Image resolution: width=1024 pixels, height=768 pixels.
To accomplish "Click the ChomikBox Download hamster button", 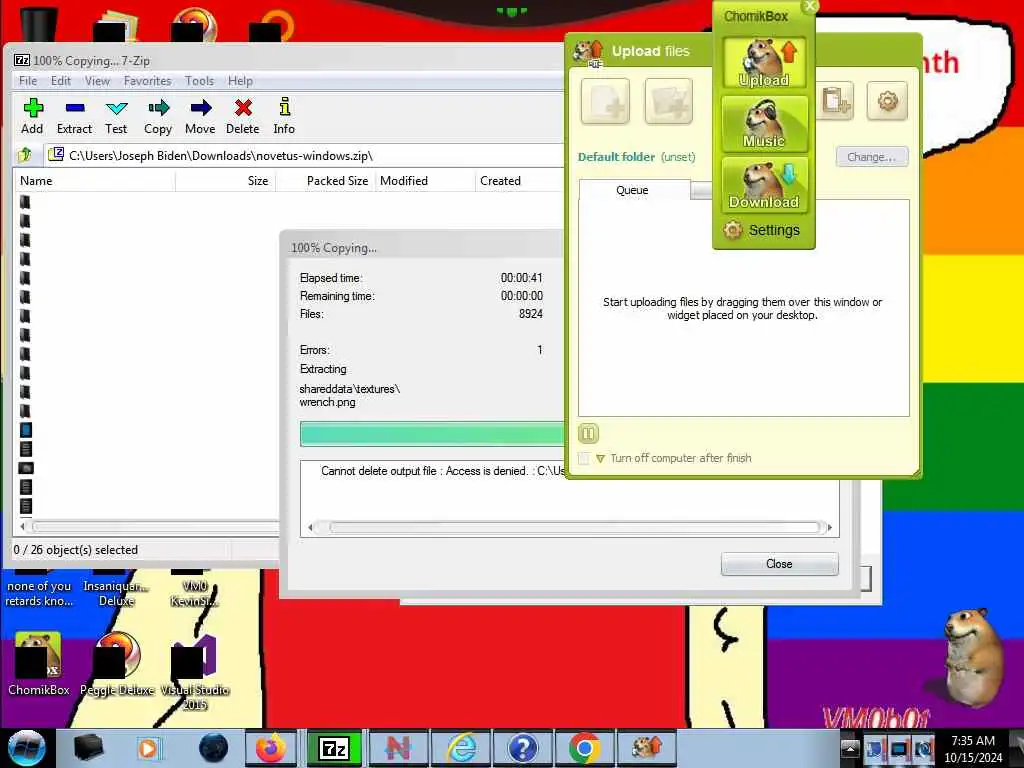I will 764,185.
